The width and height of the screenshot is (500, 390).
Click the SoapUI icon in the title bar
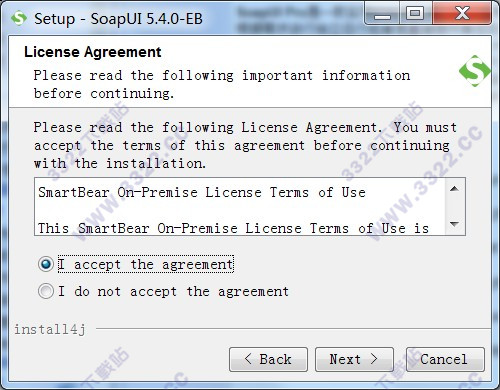click(x=19, y=18)
